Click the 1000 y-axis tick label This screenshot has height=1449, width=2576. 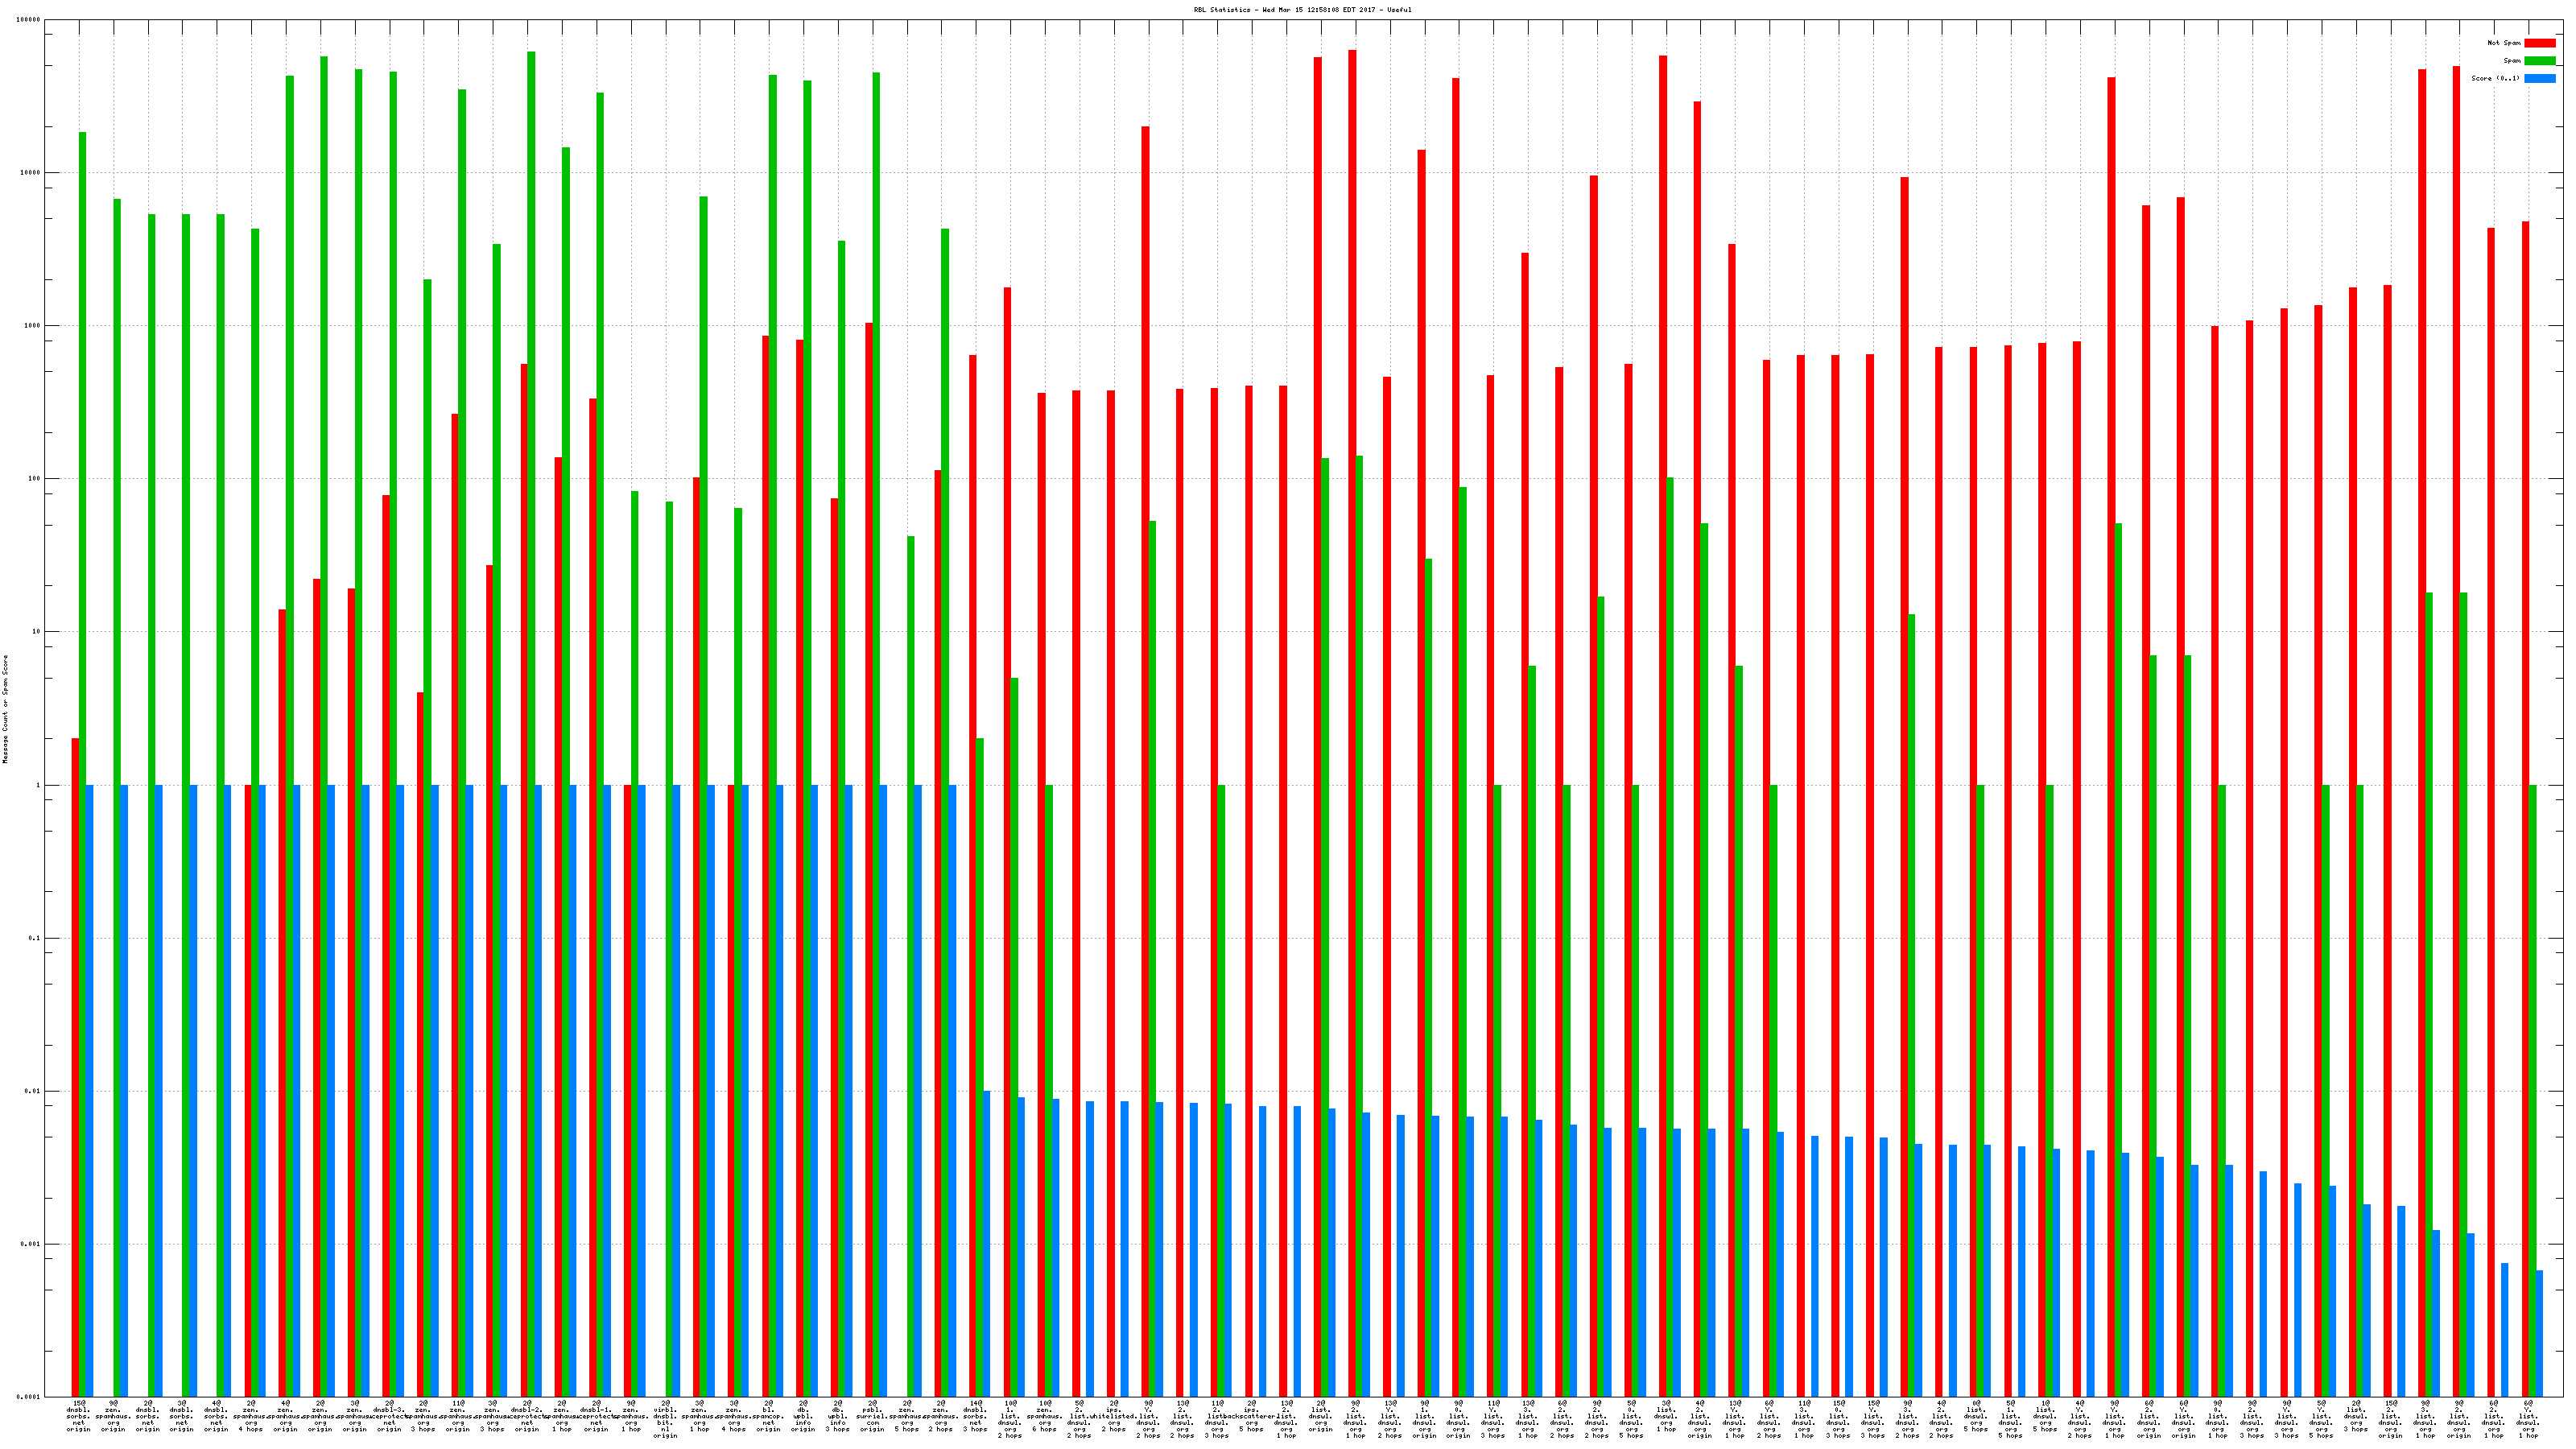point(33,326)
